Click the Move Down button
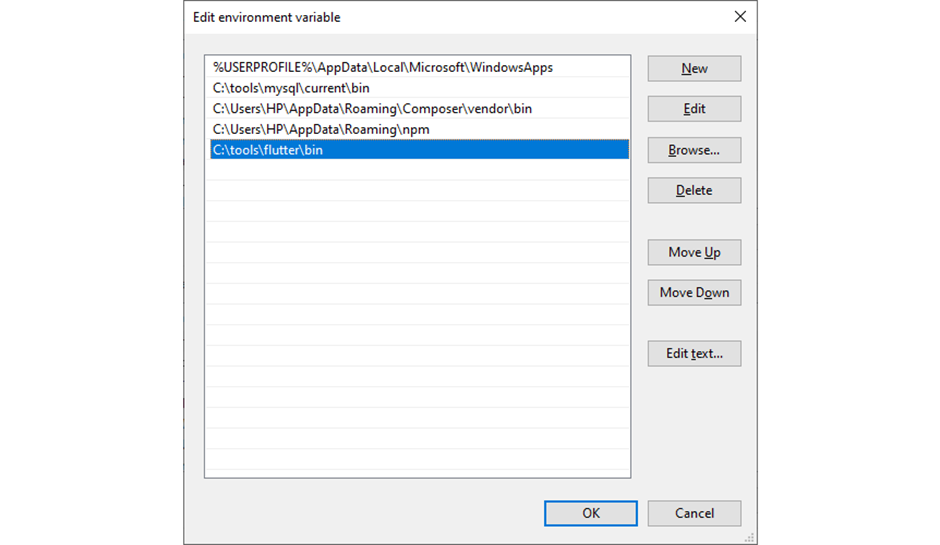 coord(694,293)
